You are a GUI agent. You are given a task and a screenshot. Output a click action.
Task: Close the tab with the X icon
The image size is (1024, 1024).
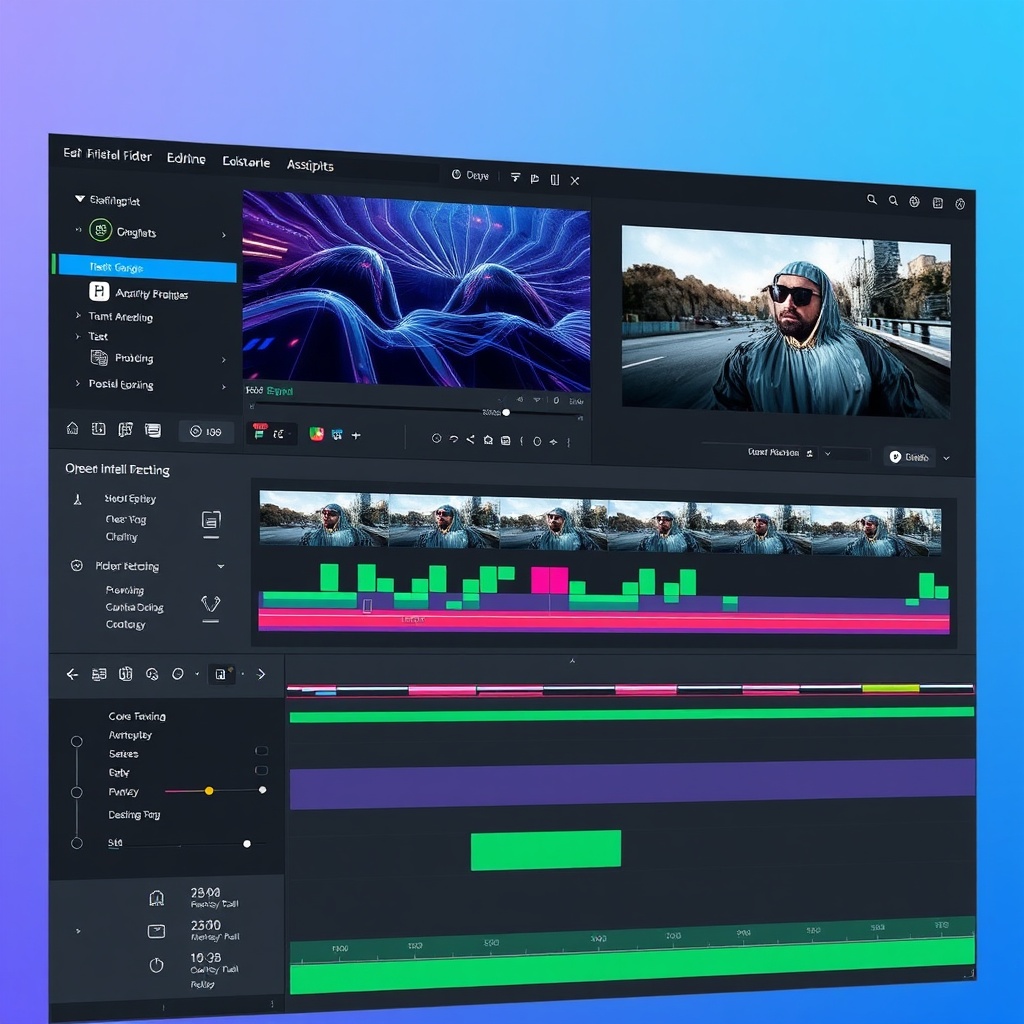click(x=575, y=181)
